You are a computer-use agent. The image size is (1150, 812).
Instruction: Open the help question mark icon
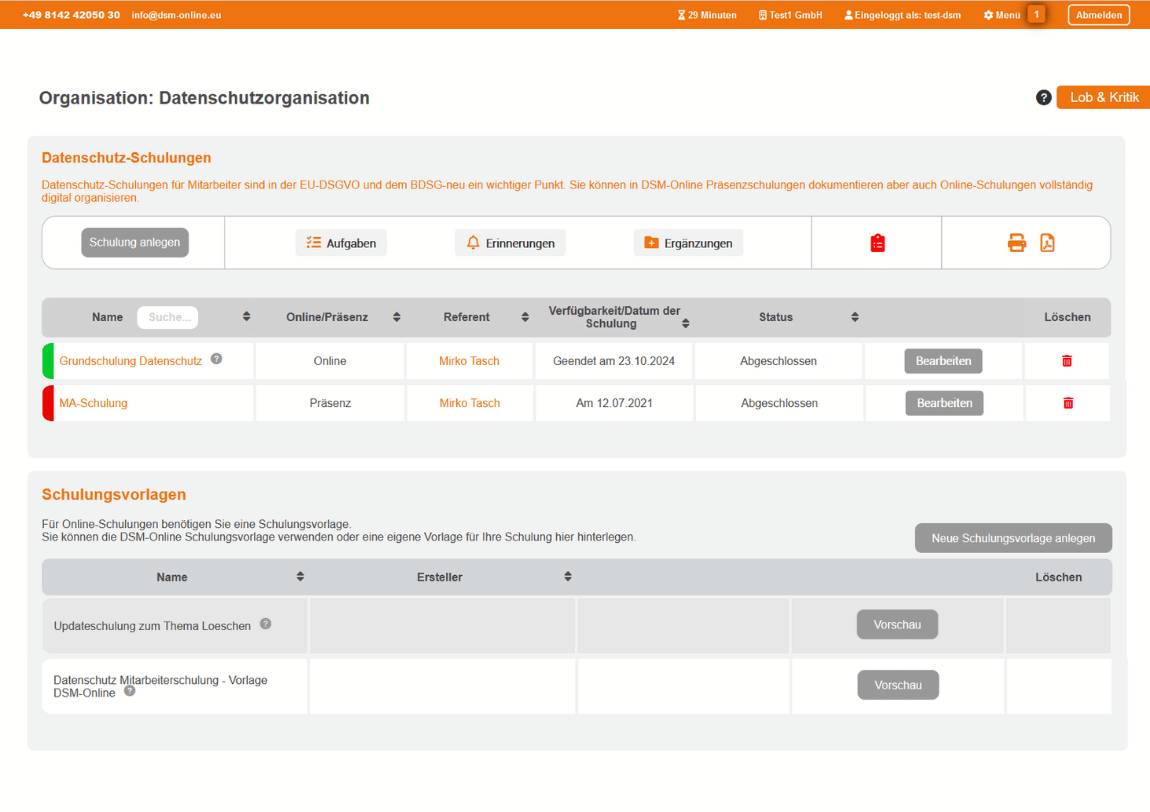pyautogui.click(x=1043, y=98)
